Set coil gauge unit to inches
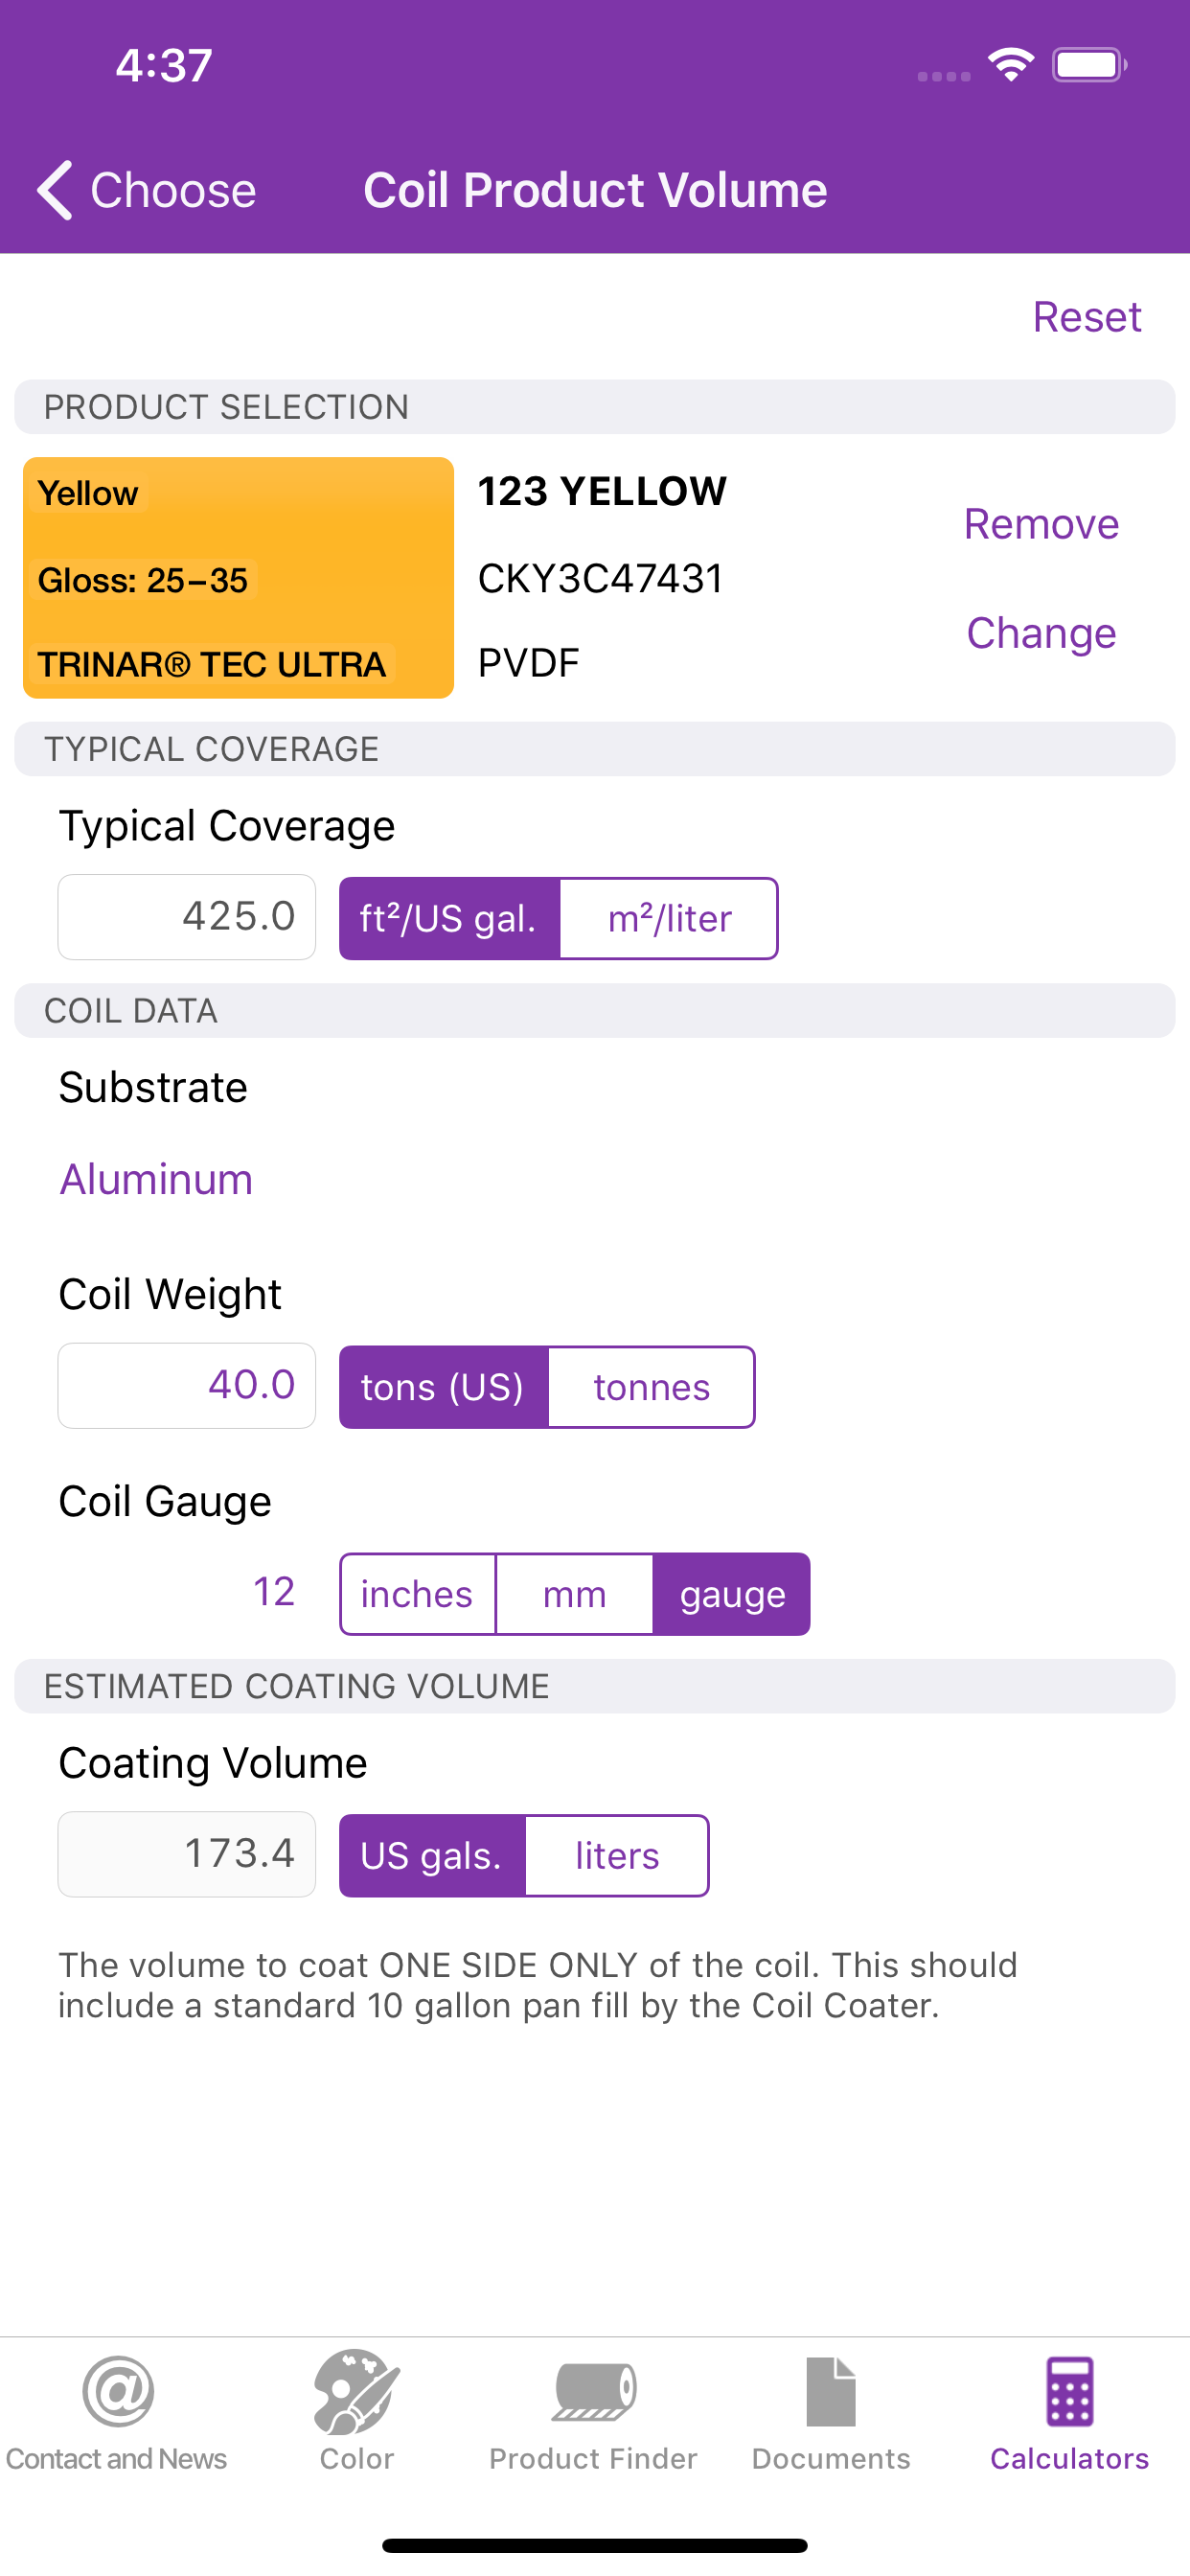This screenshot has height=2576, width=1190. (417, 1594)
